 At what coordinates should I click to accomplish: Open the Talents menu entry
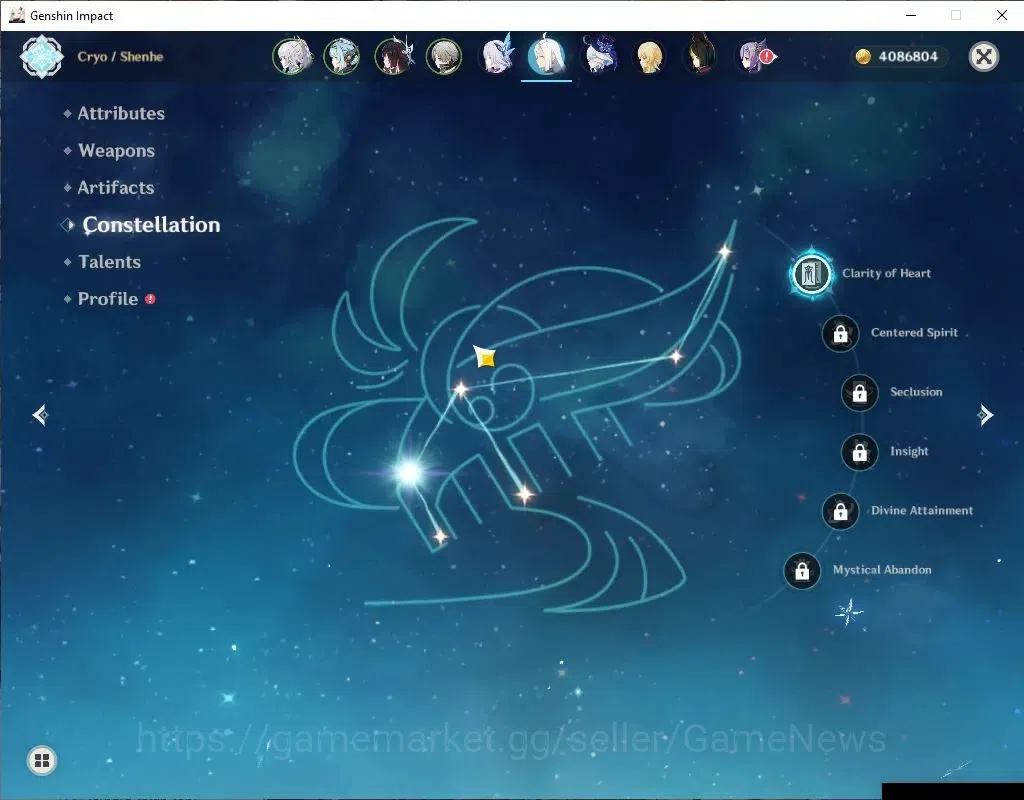tap(109, 262)
